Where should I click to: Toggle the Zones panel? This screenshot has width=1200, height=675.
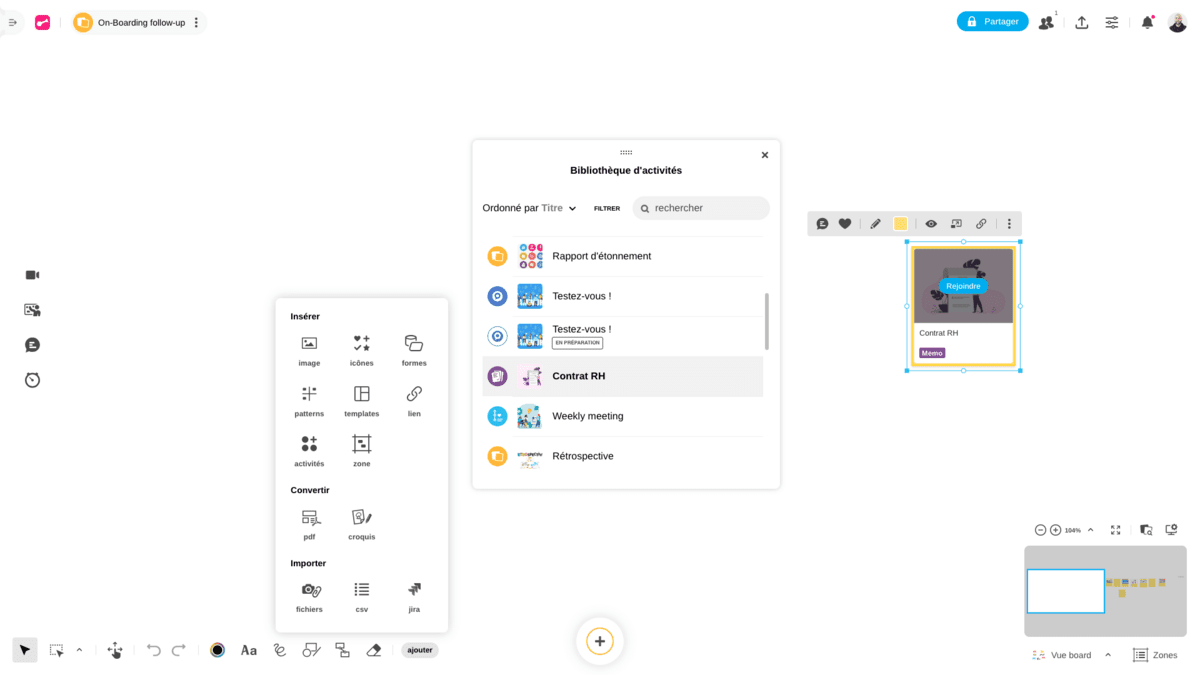(1154, 655)
